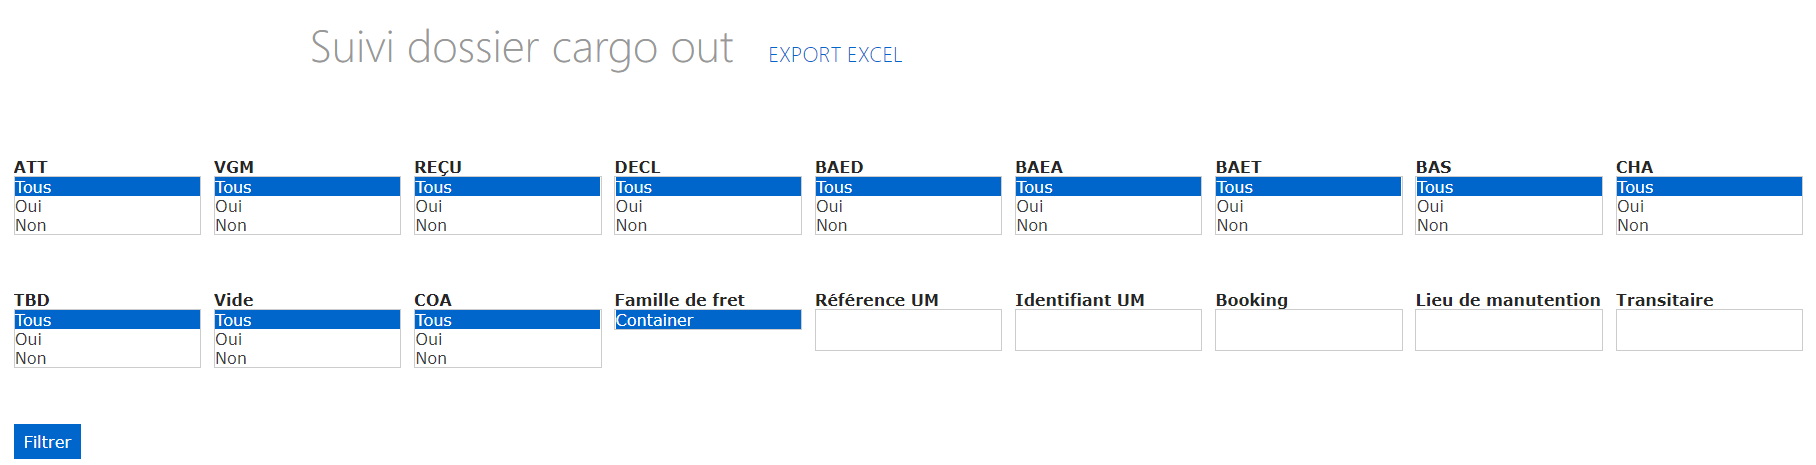Select Non in the CHA list

pos(1709,225)
